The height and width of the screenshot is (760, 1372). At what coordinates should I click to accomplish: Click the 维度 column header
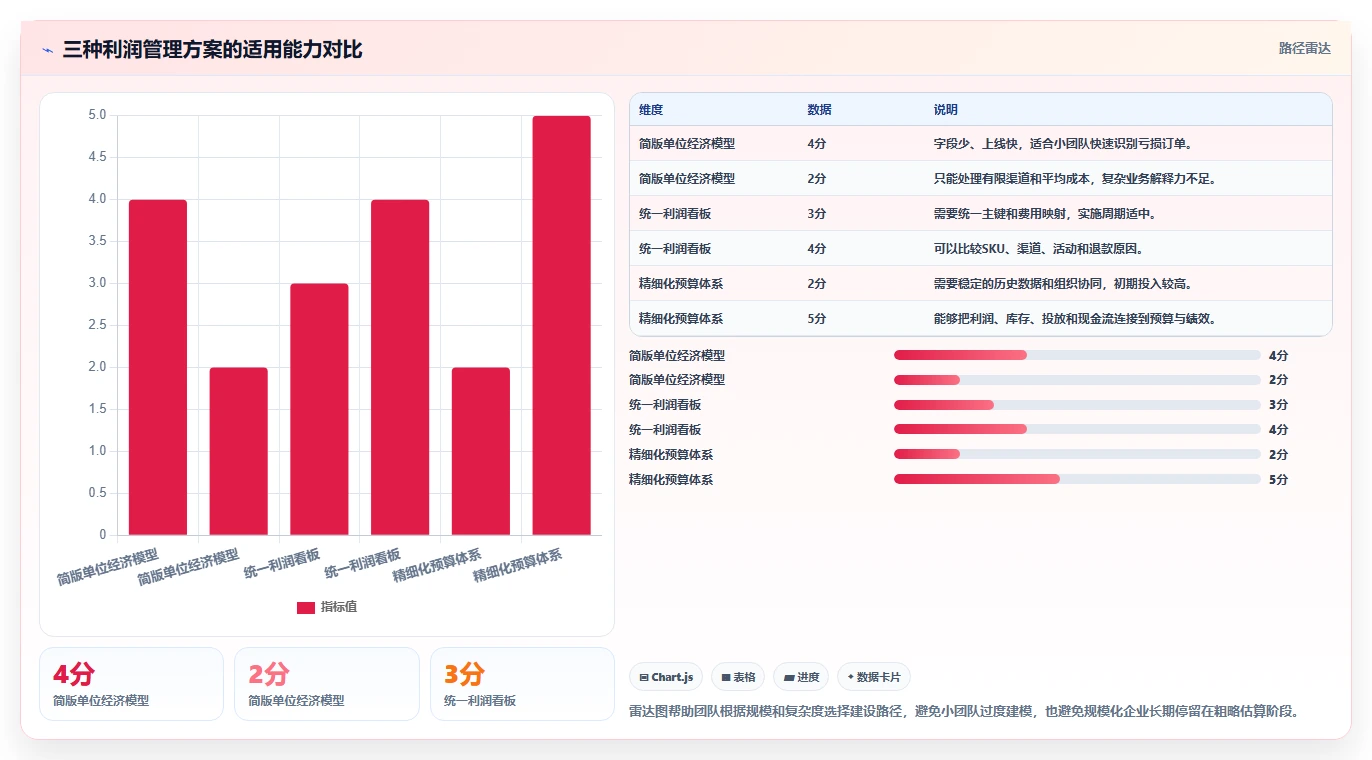651,110
